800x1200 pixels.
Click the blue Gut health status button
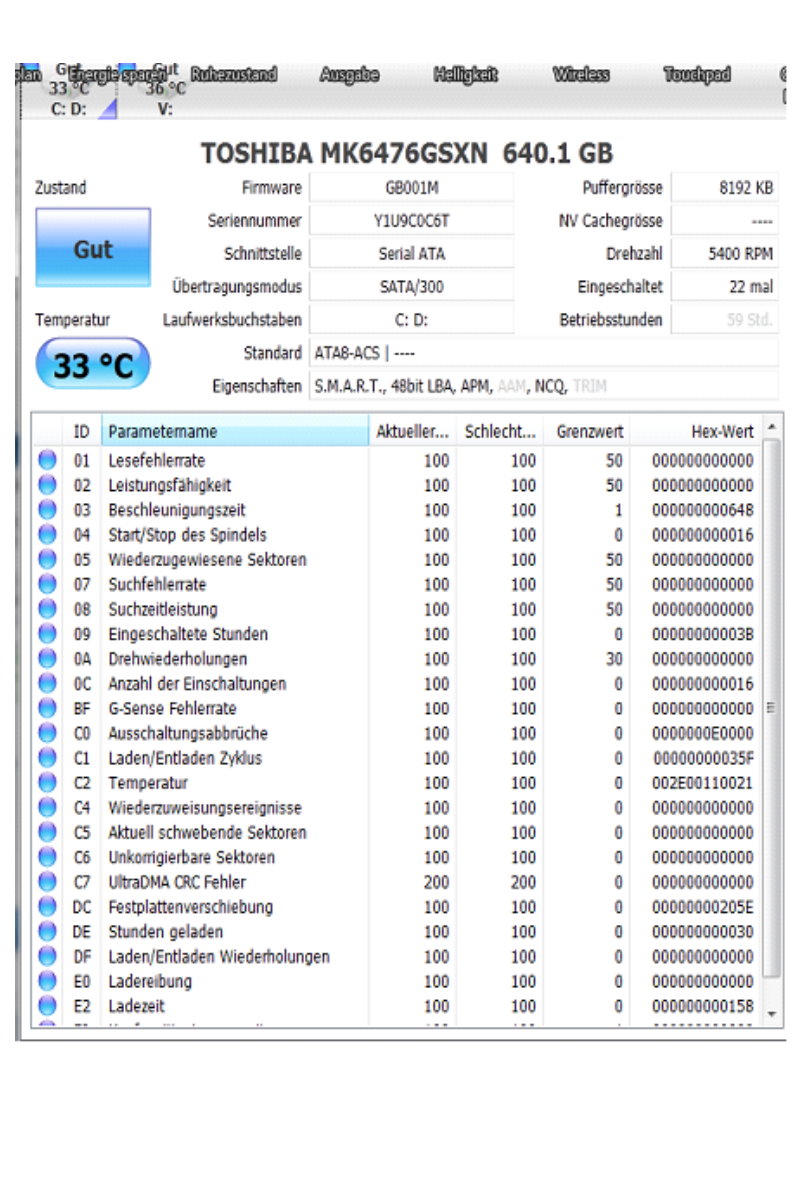[x=93, y=248]
